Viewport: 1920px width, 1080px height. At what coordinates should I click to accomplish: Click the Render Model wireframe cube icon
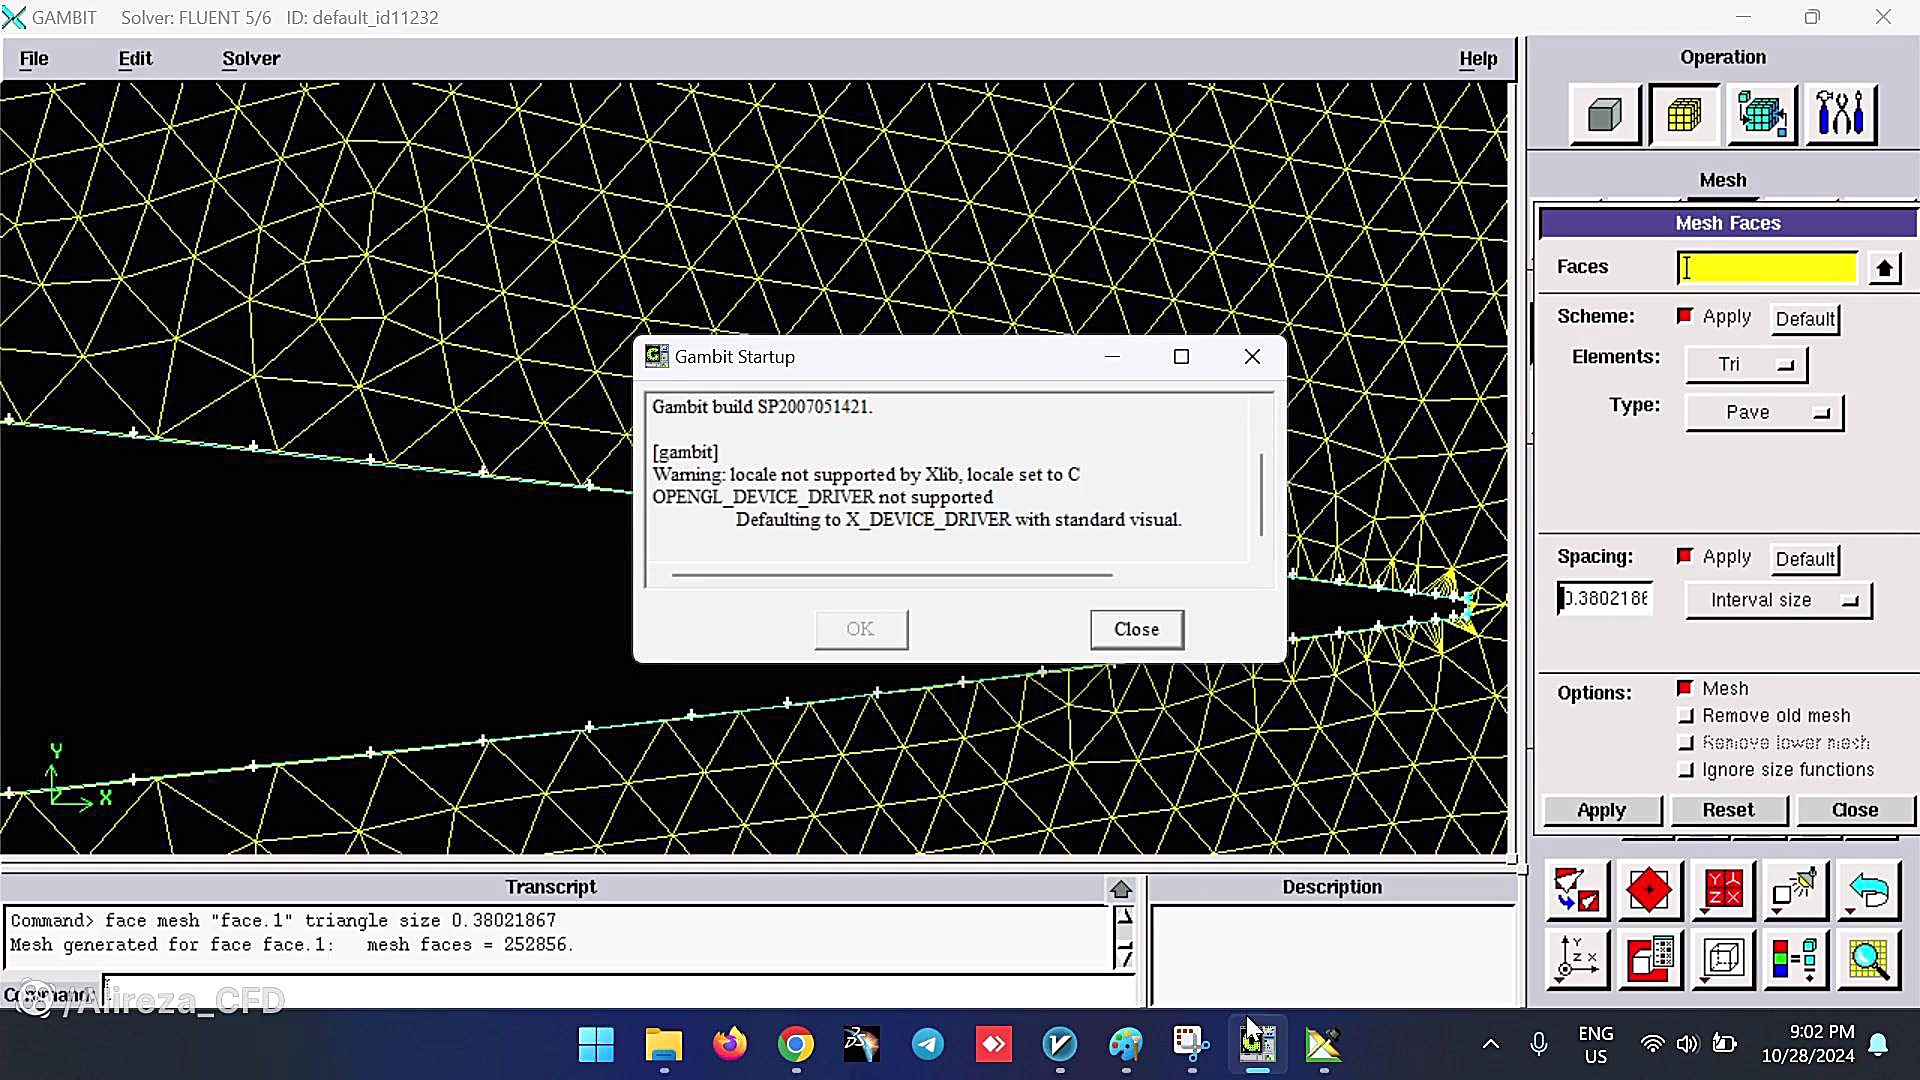1723,960
